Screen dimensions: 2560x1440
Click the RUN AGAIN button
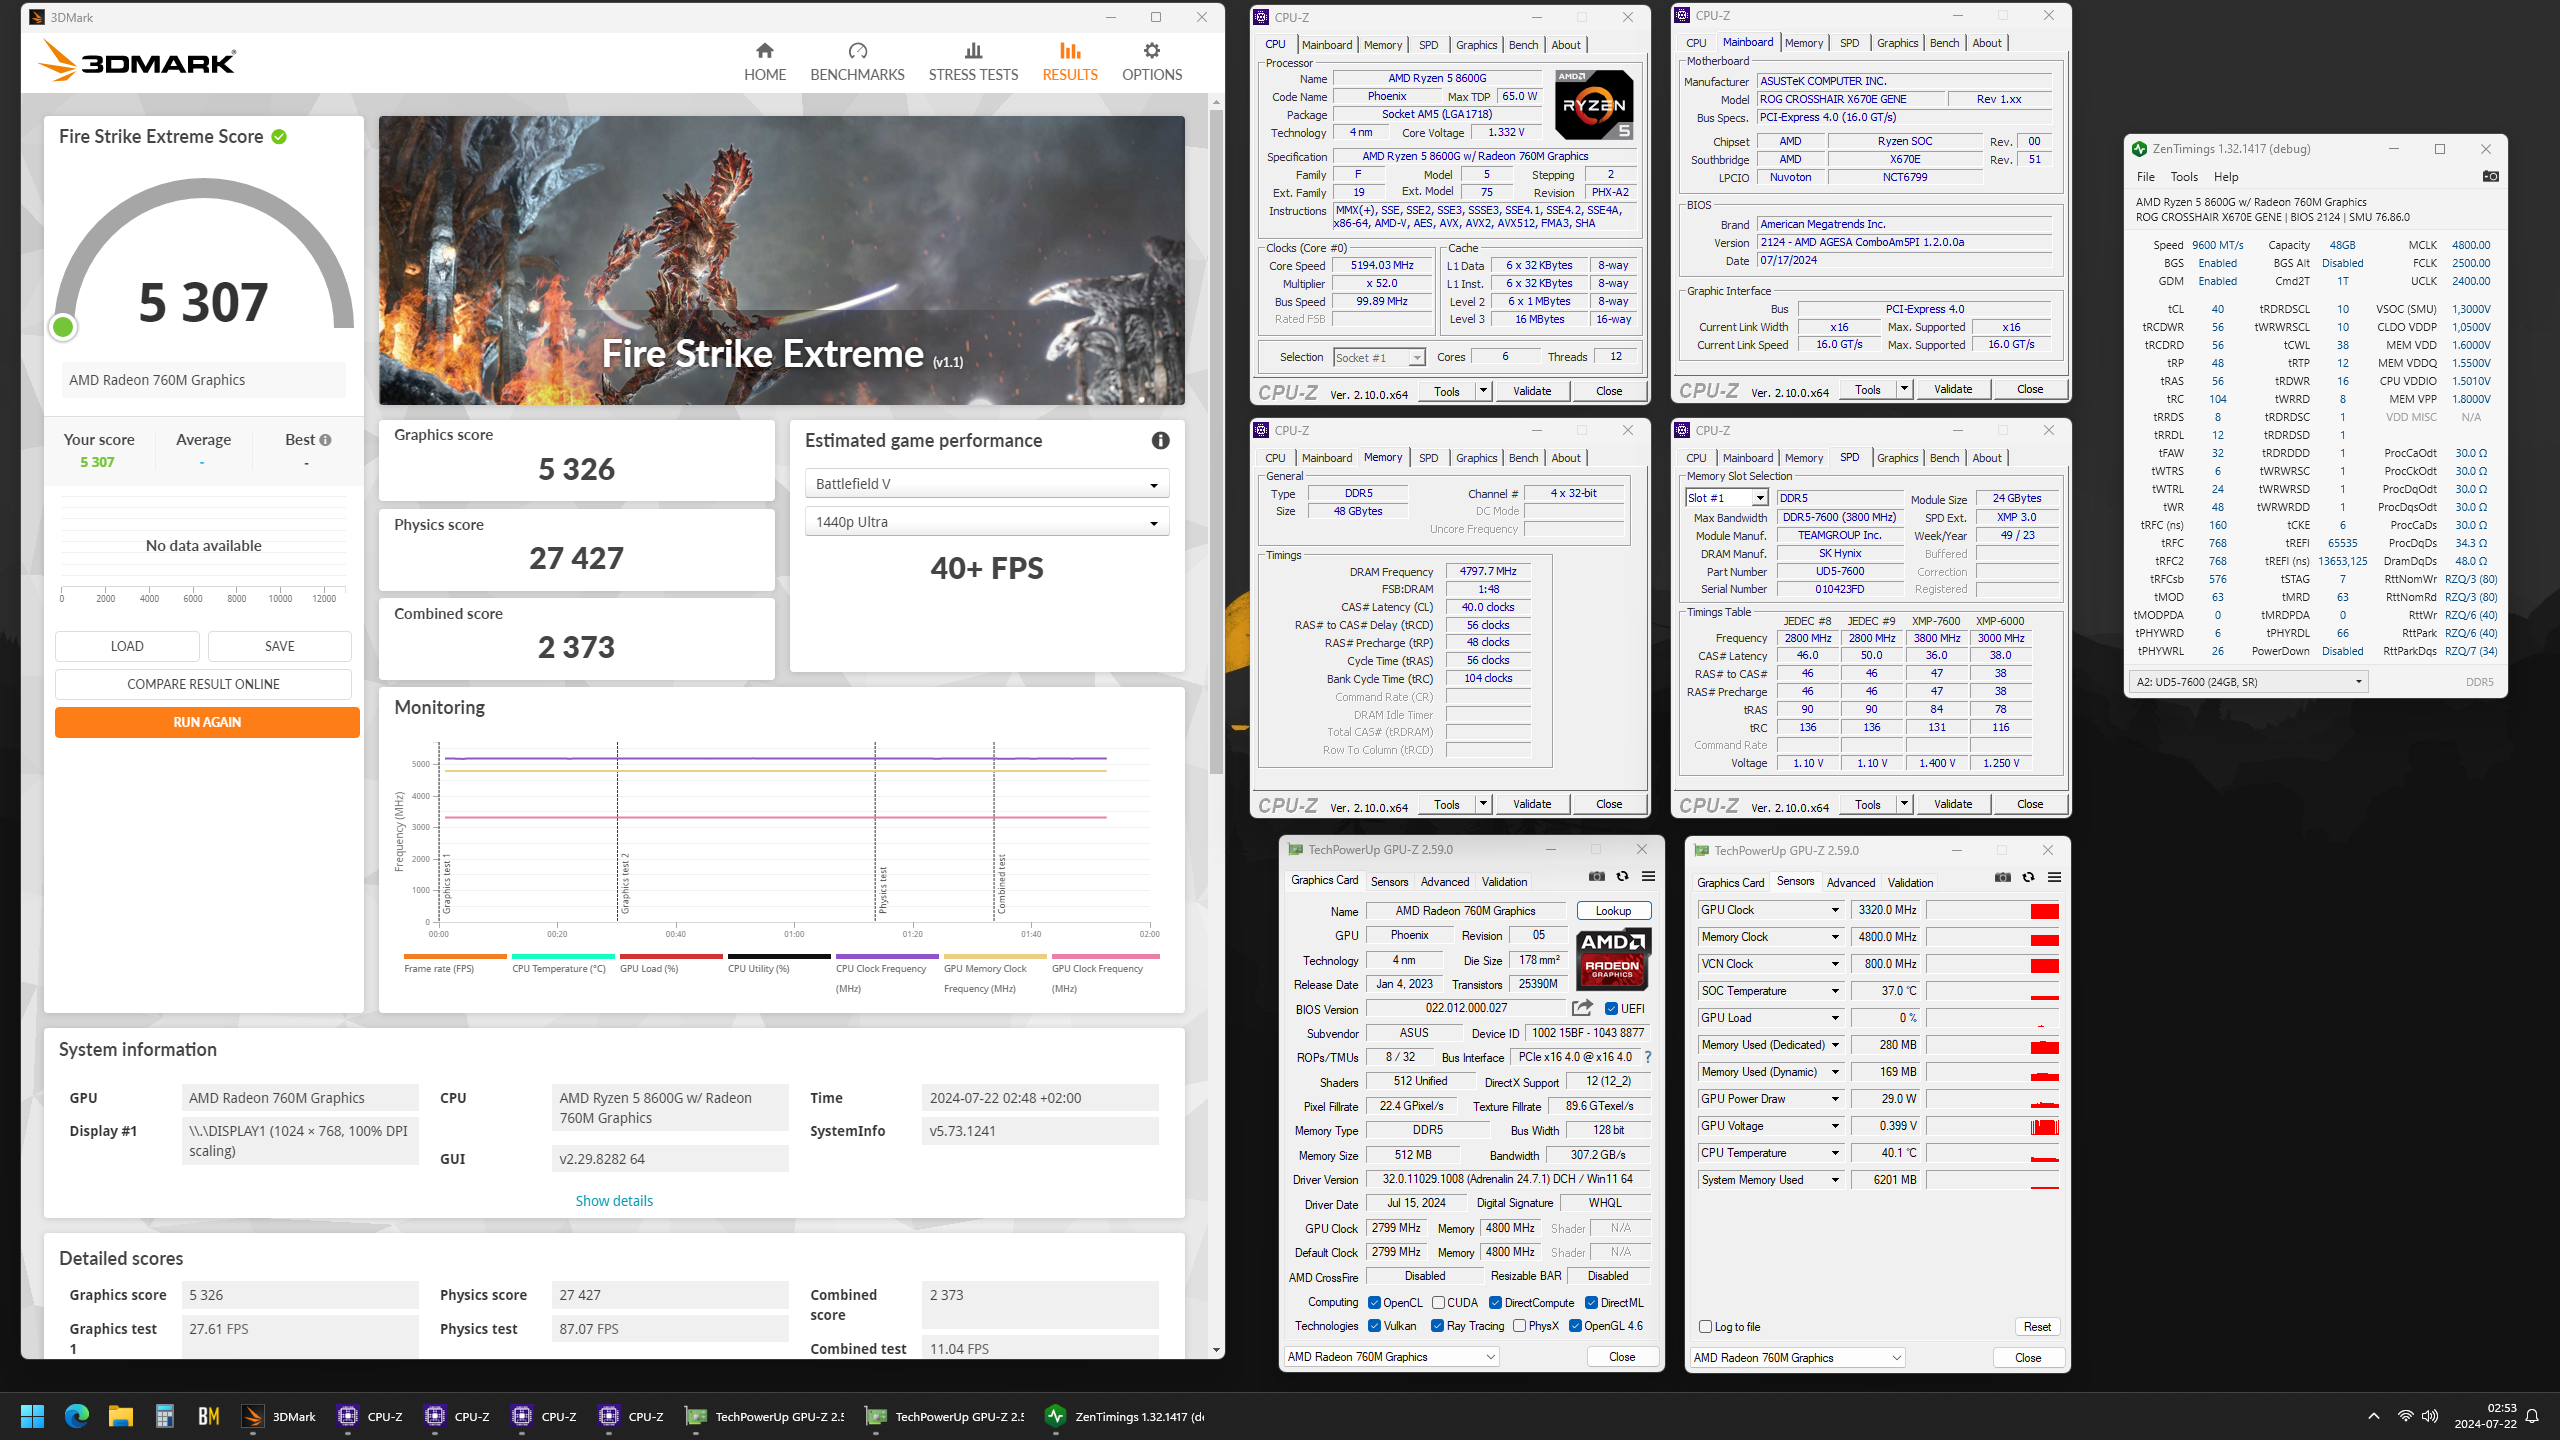coord(207,722)
